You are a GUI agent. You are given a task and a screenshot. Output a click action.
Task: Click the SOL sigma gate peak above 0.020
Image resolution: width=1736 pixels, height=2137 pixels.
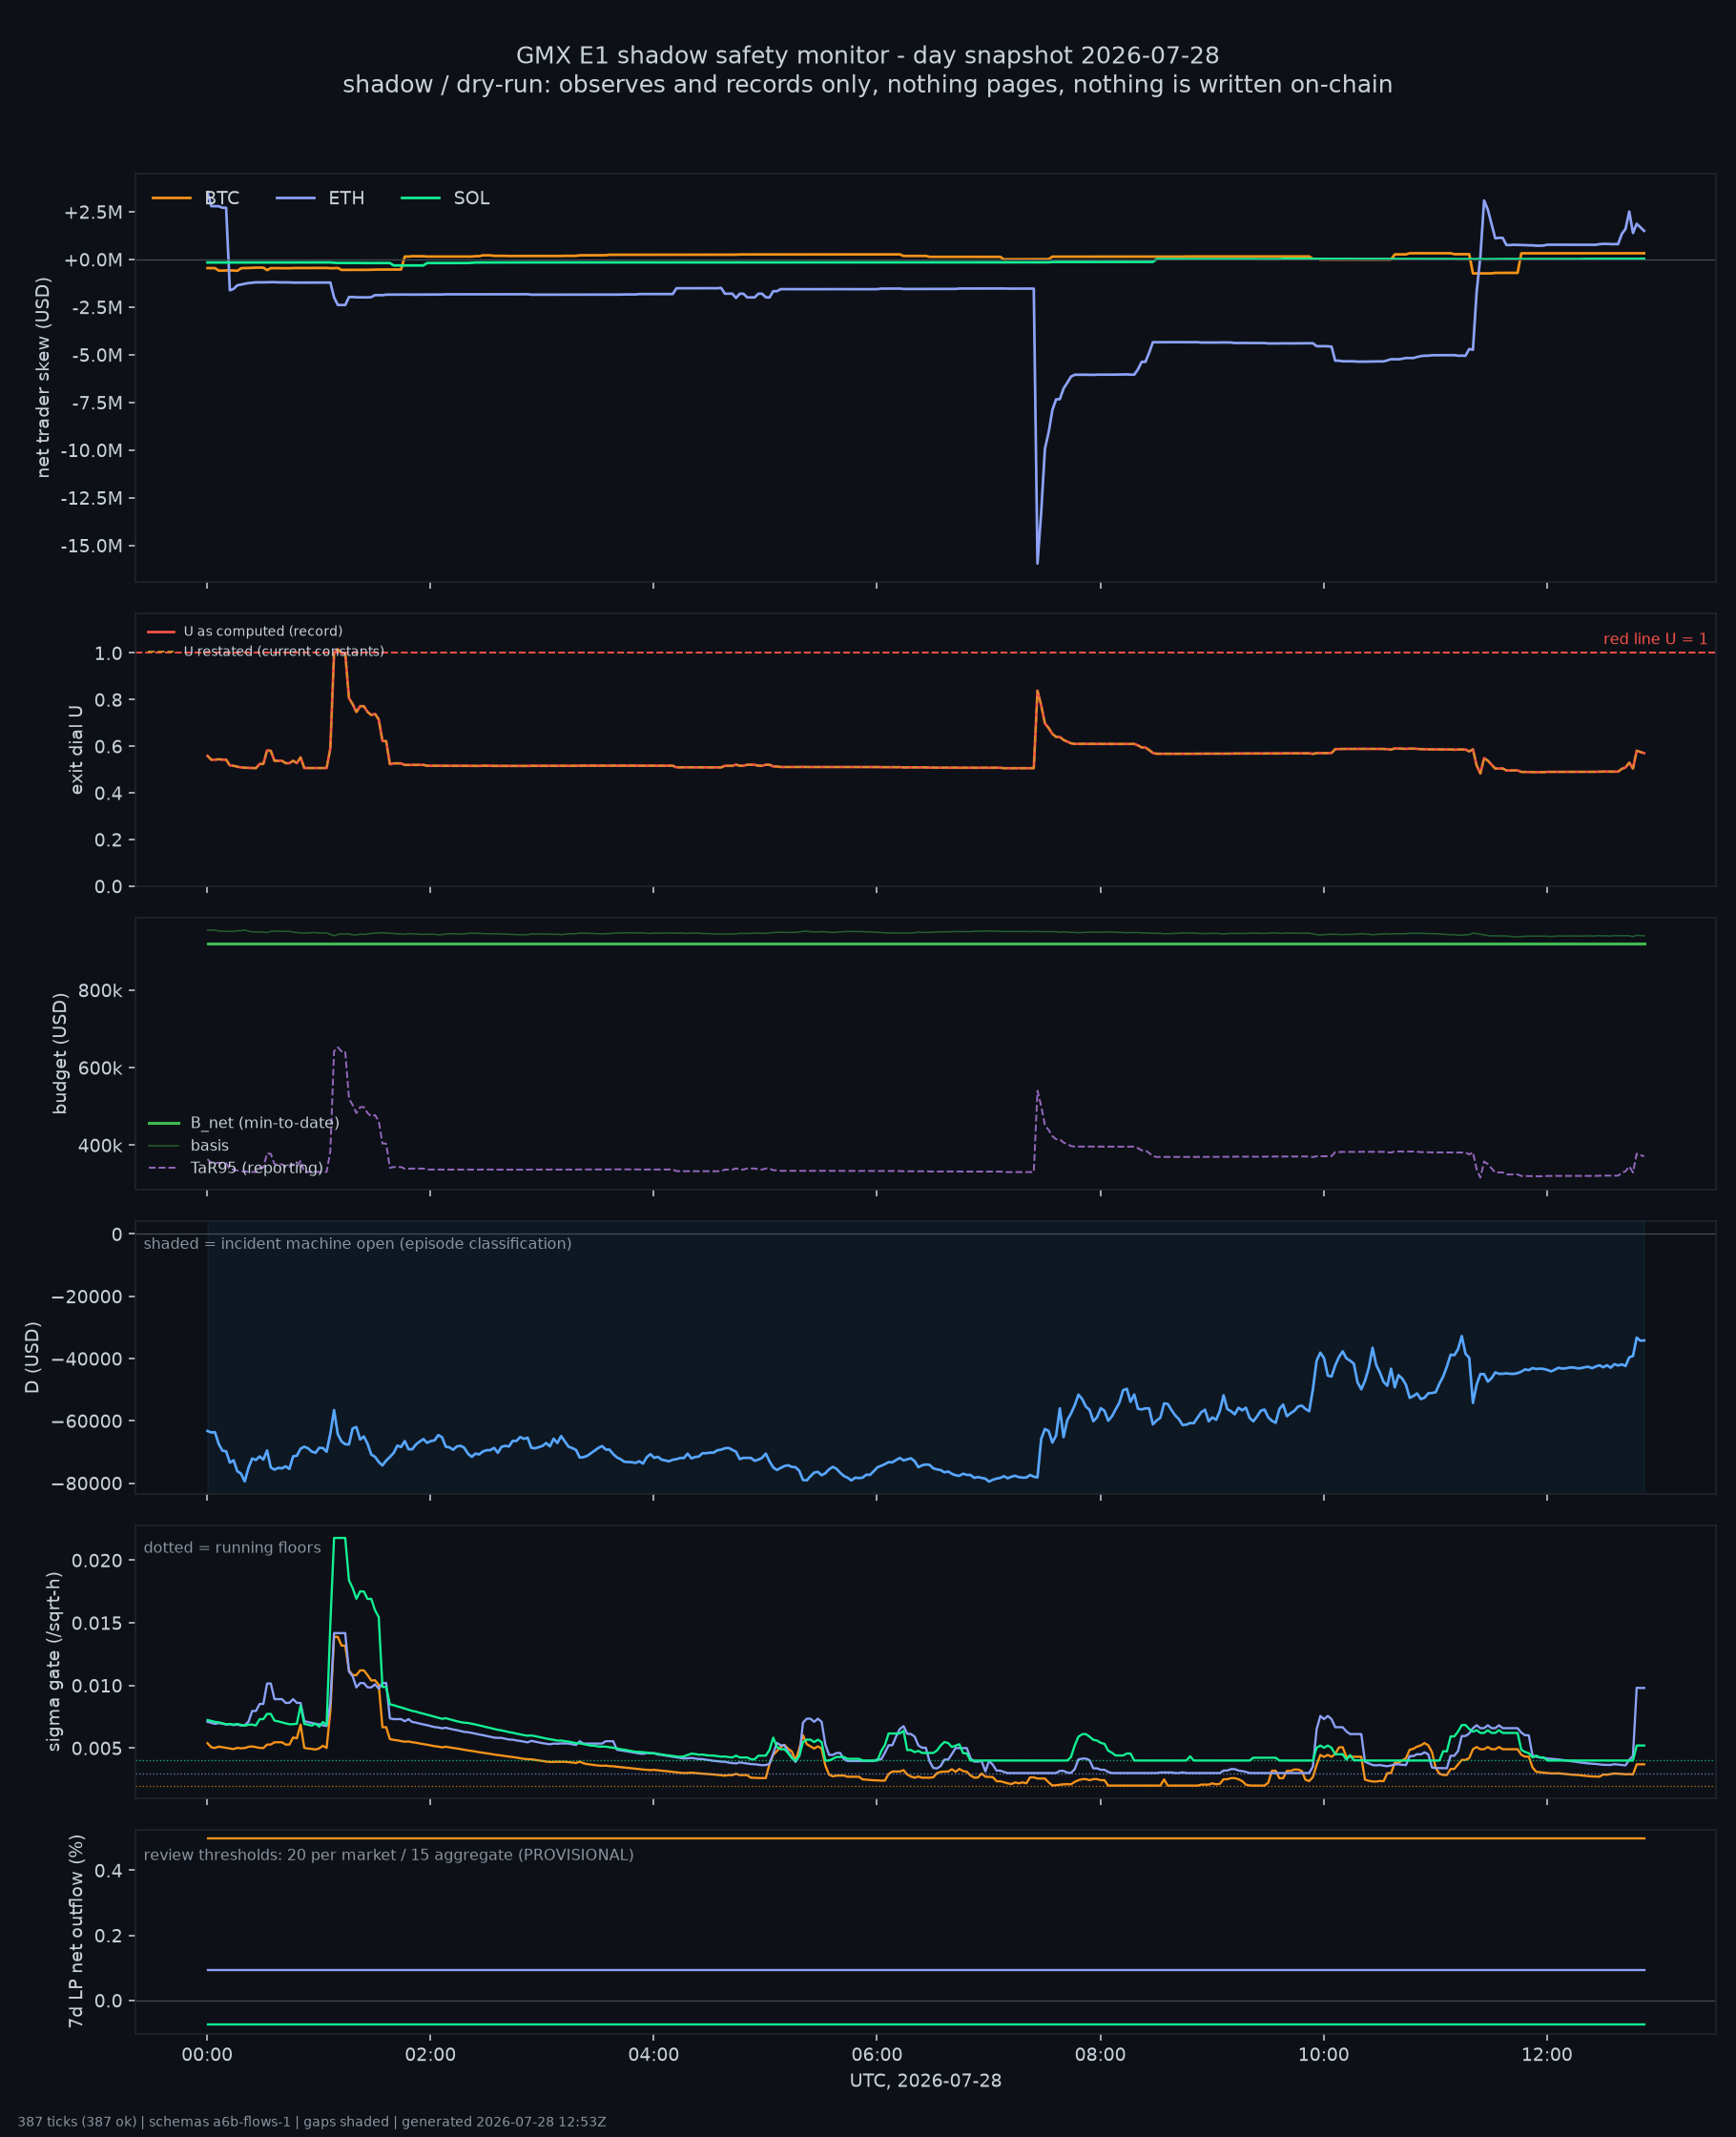pyautogui.click(x=339, y=1539)
